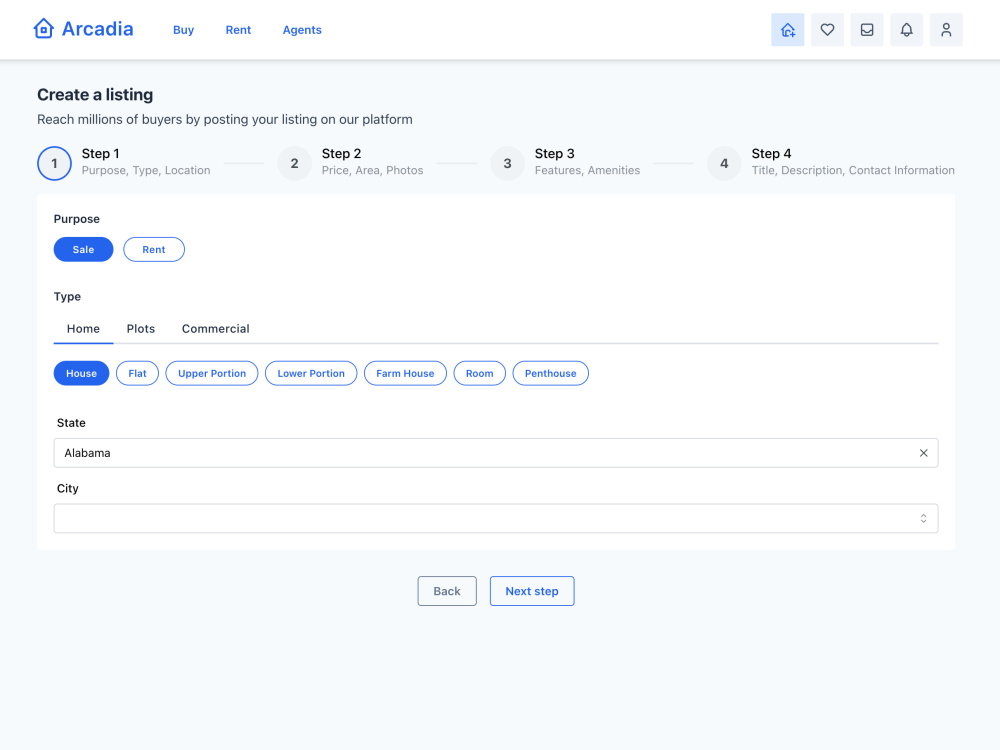Screen dimensions: 1000x750
Task: Click the Arcadia house logo icon
Action: (x=43, y=29)
